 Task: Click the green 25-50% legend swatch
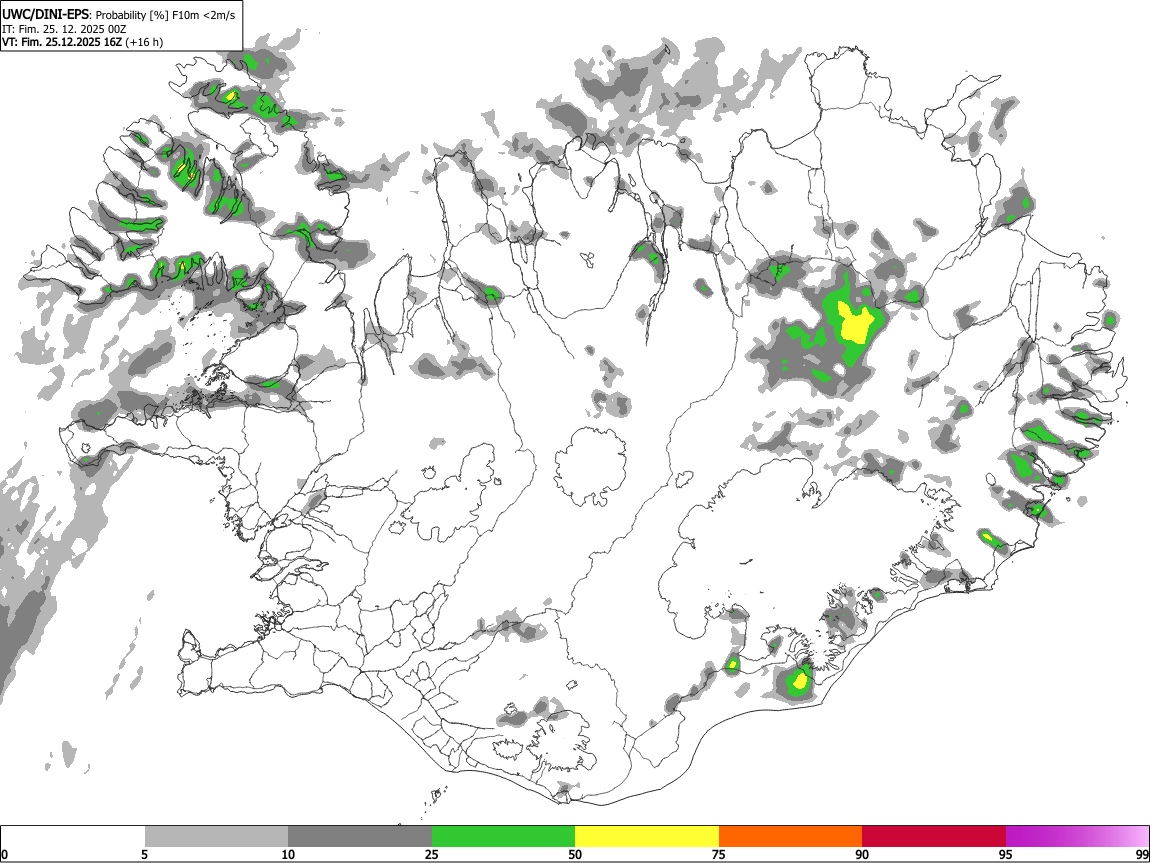pos(503,837)
